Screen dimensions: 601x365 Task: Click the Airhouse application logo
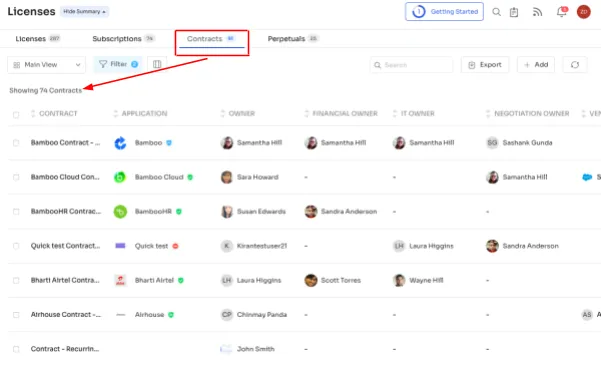pyautogui.click(x=120, y=315)
